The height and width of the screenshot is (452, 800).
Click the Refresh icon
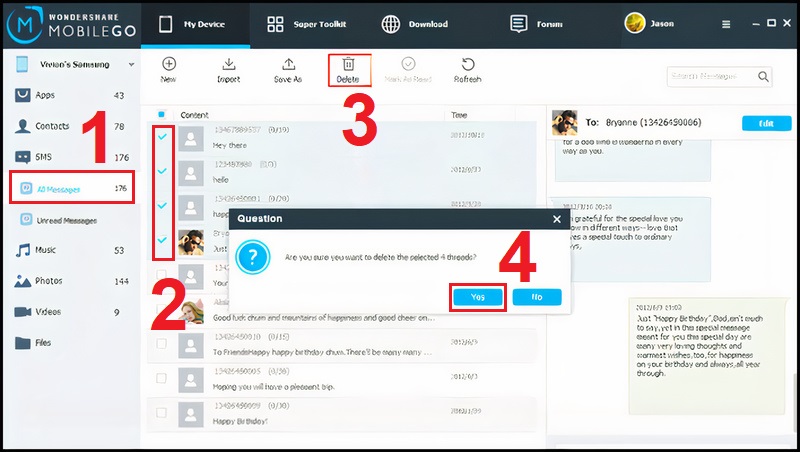click(468, 64)
